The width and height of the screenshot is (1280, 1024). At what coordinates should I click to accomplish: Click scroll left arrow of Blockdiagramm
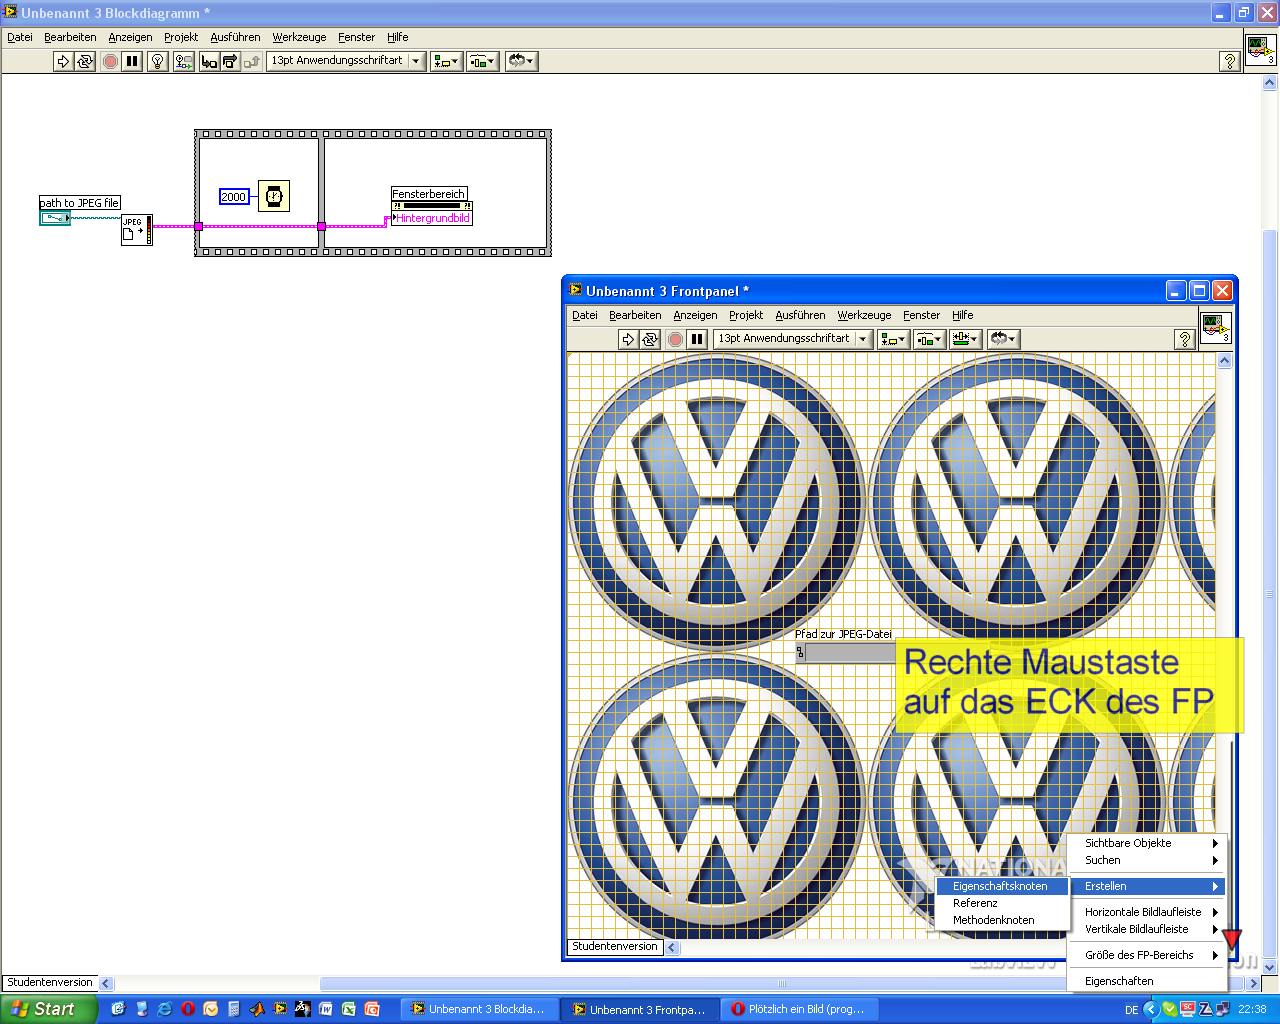[x=106, y=983]
